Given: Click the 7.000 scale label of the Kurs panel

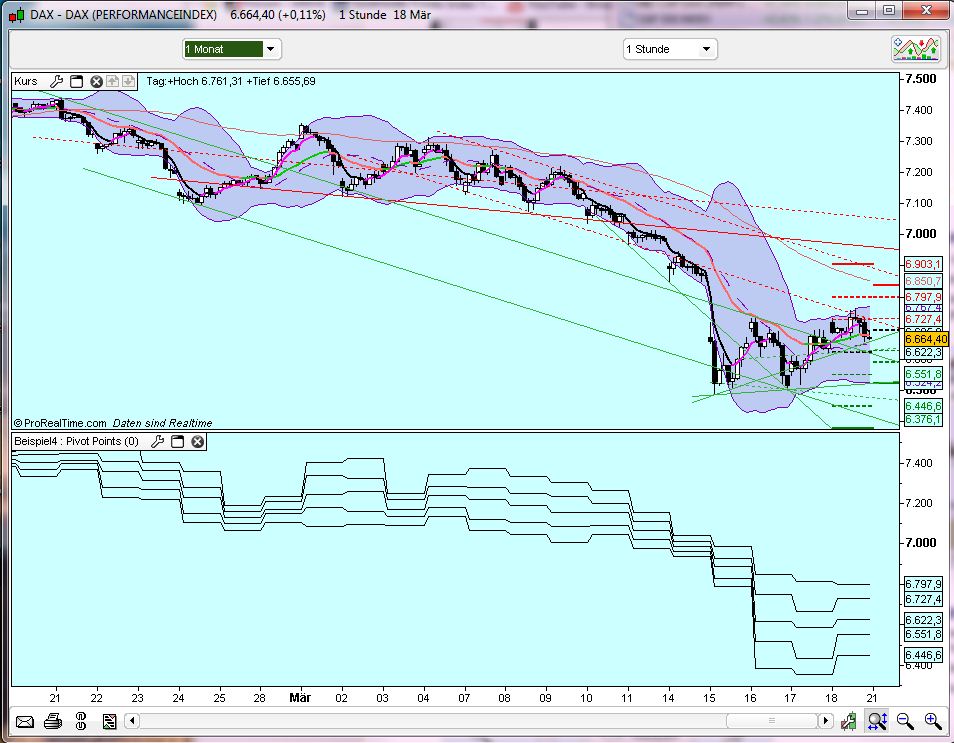Looking at the screenshot, I should [x=921, y=234].
